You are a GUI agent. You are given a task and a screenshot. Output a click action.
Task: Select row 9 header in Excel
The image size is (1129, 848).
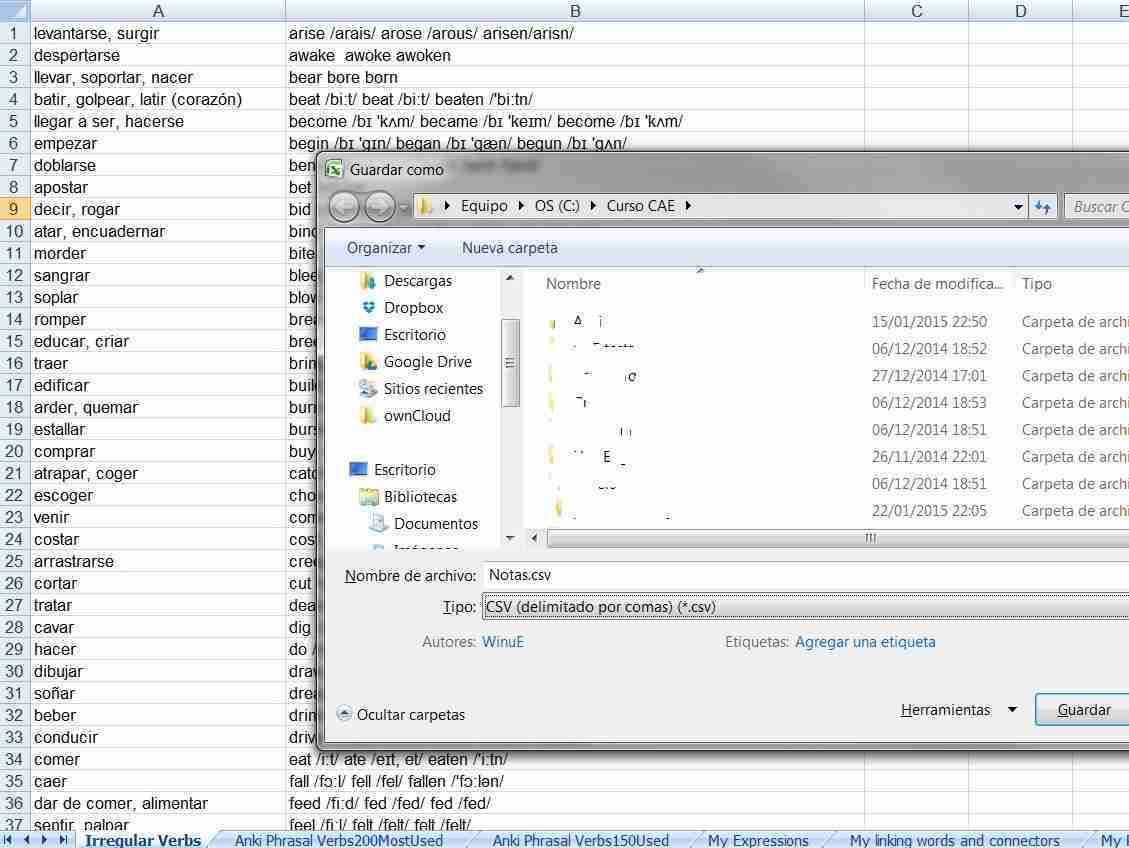(14, 209)
